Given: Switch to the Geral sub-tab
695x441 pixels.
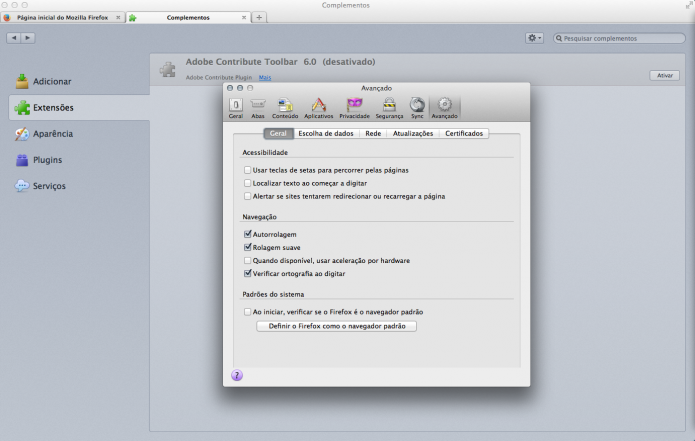Looking at the screenshot, I should click(278, 133).
